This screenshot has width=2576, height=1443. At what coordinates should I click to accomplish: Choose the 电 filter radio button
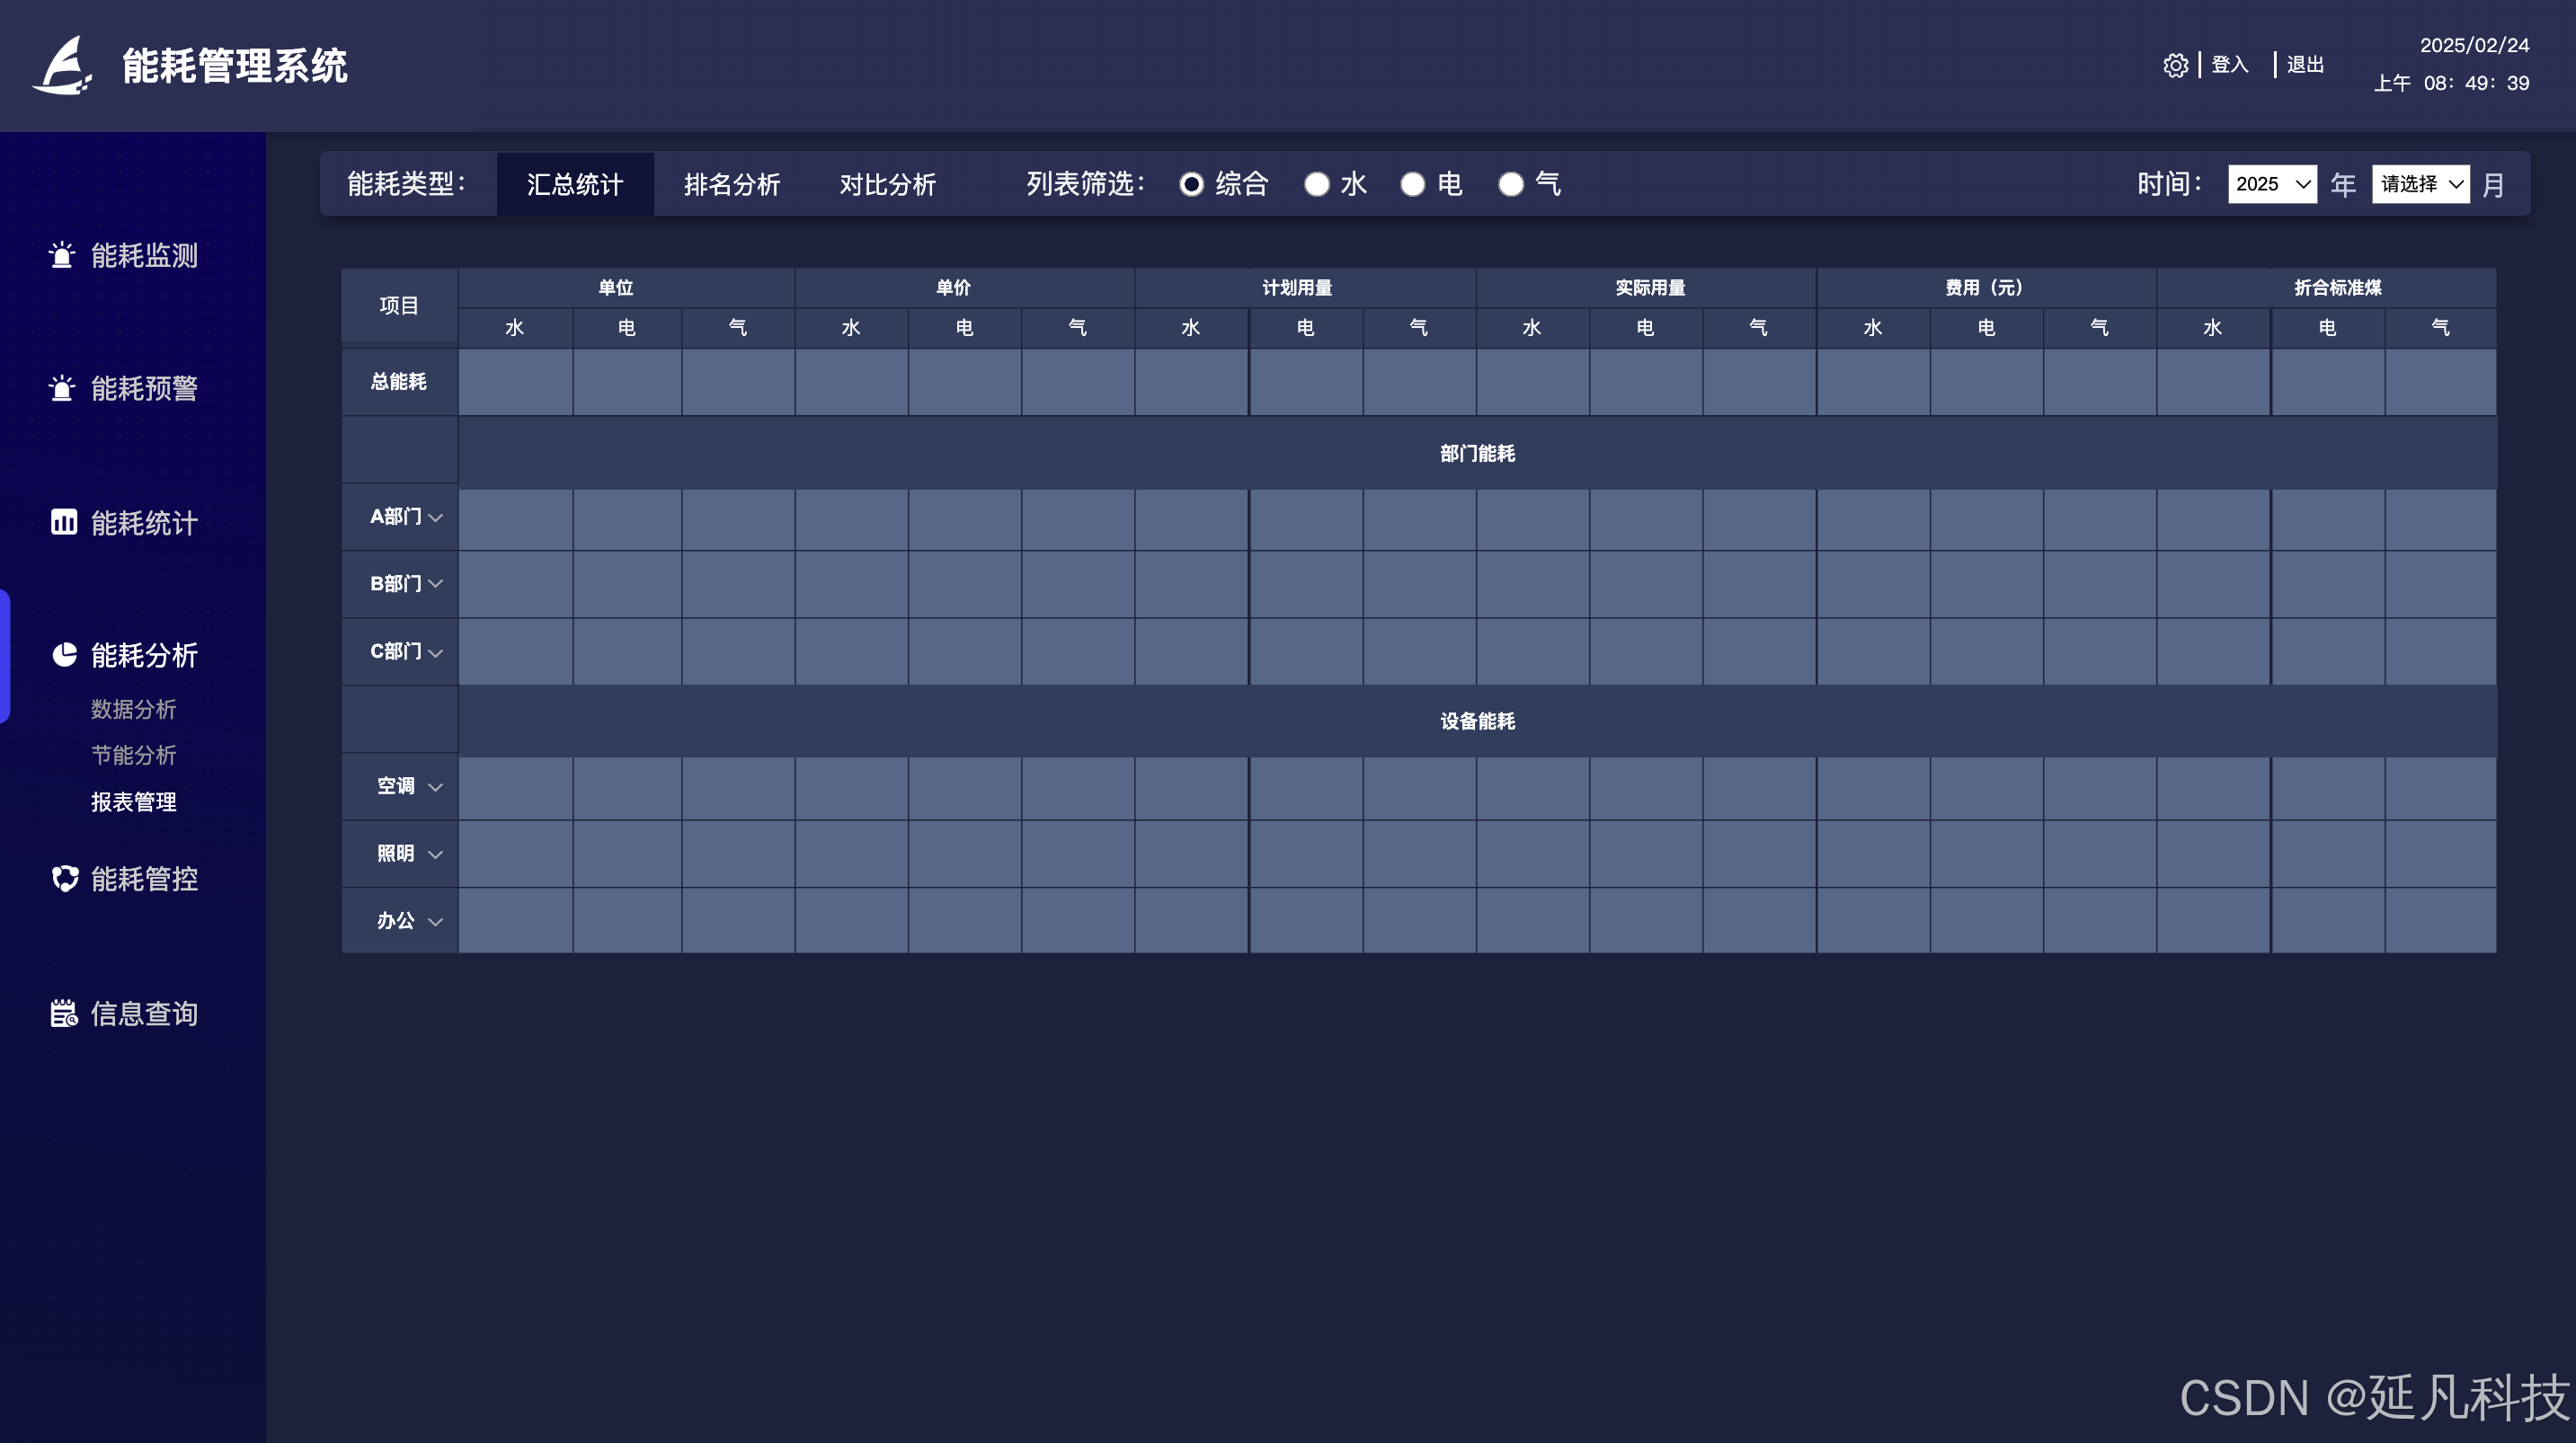pos(1412,184)
